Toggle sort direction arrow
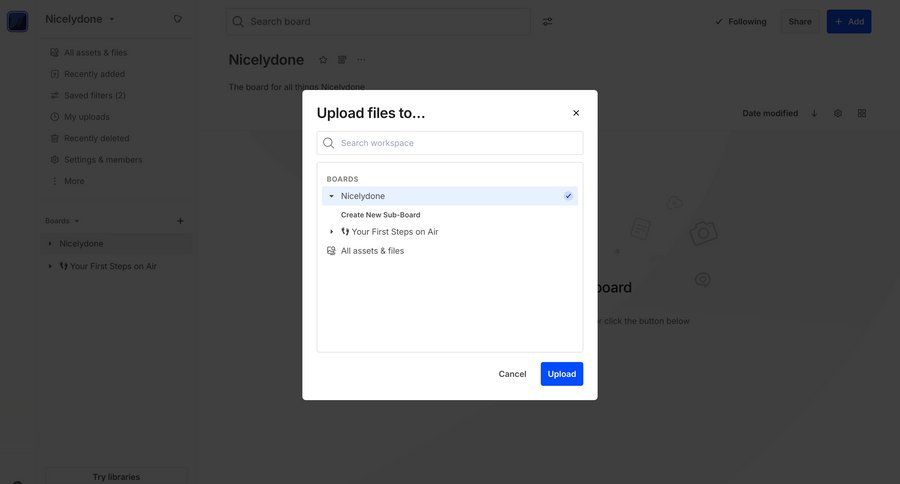Image resolution: width=900 pixels, height=484 pixels. [814, 114]
